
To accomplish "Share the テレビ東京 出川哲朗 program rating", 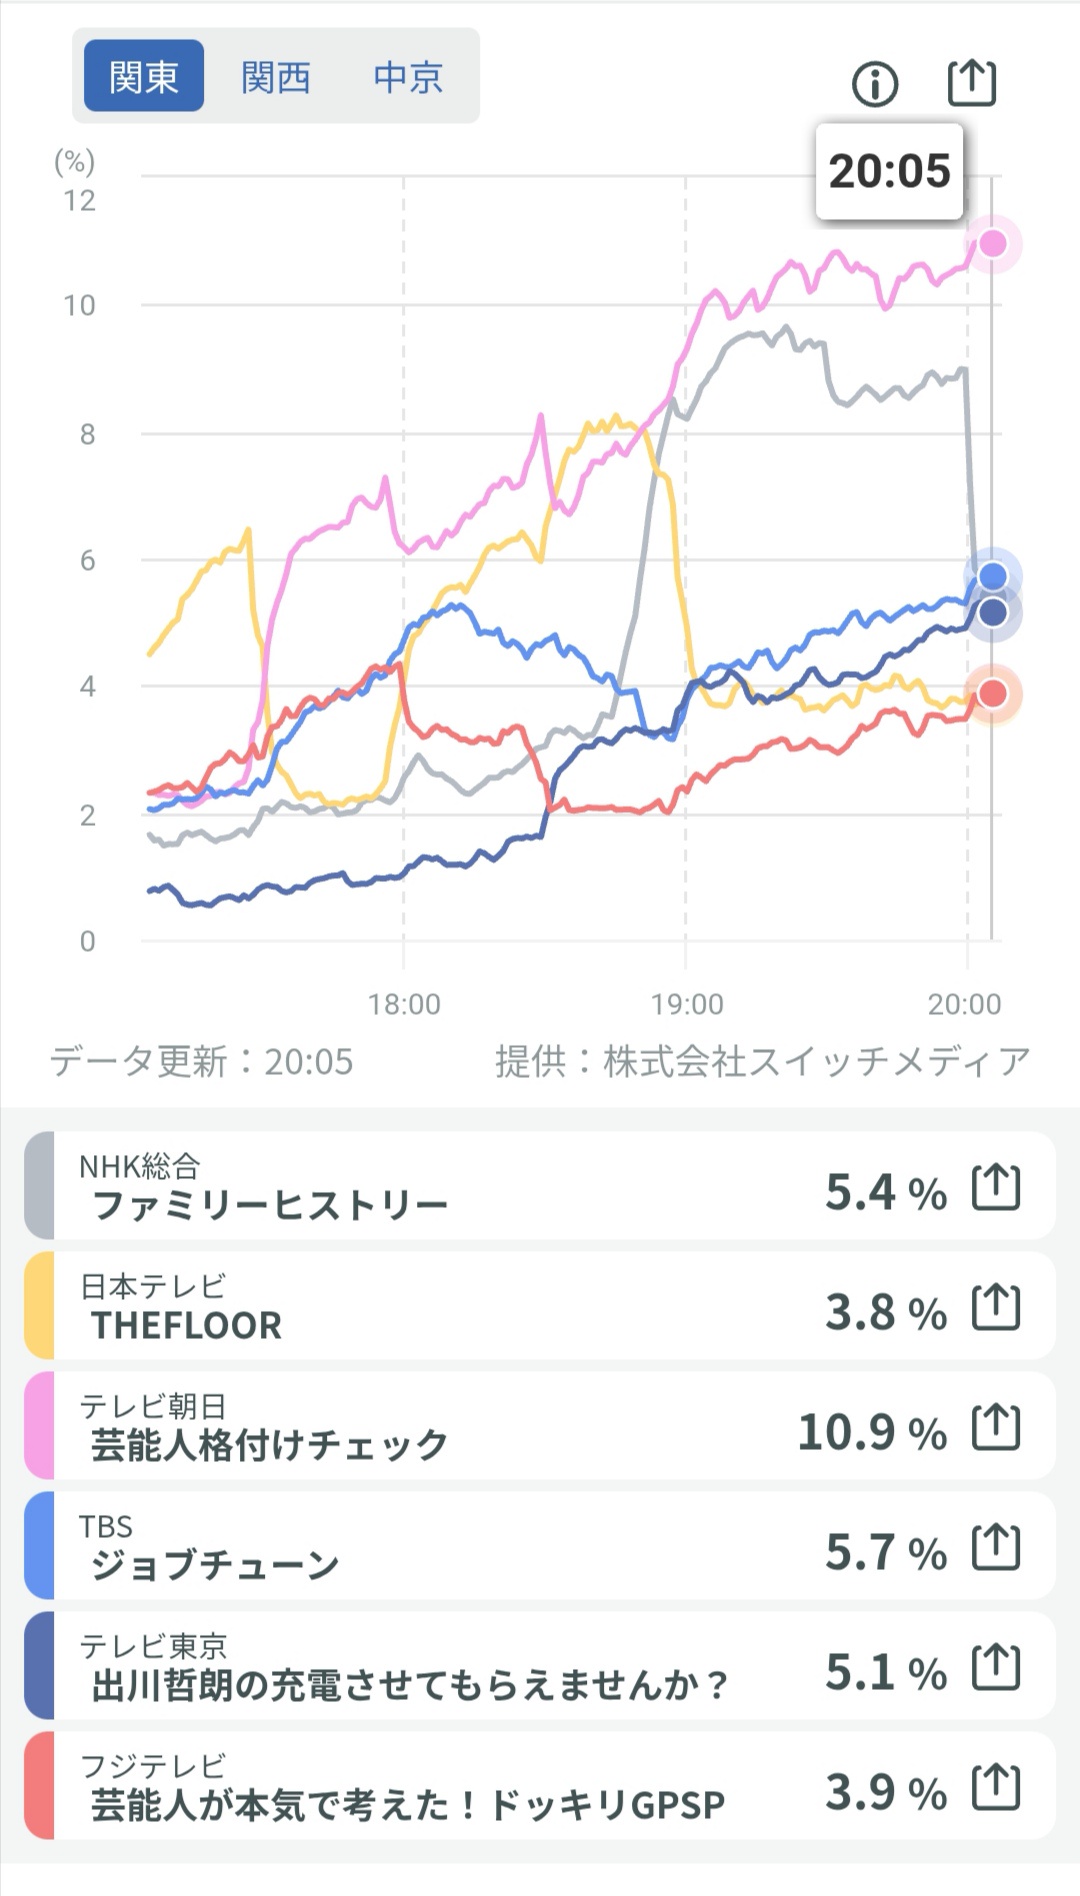I will tap(996, 1668).
